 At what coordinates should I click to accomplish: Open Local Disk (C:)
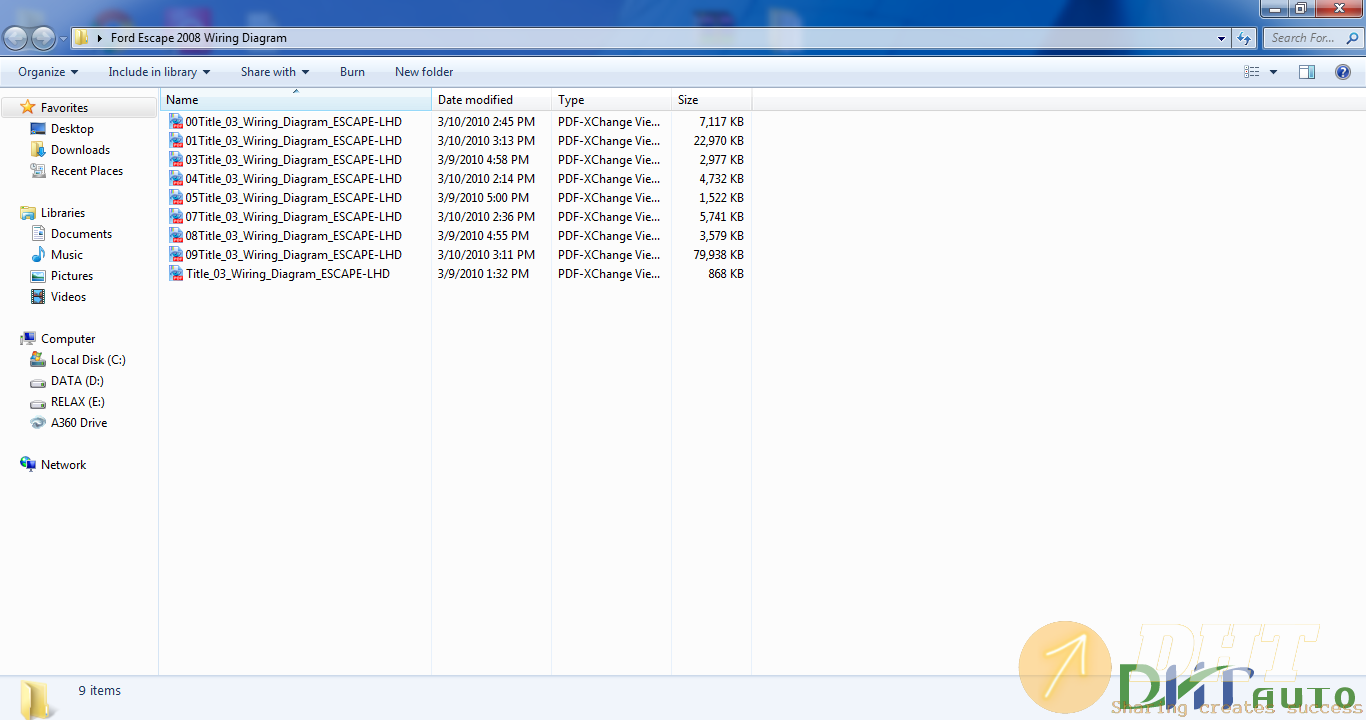tap(88, 360)
